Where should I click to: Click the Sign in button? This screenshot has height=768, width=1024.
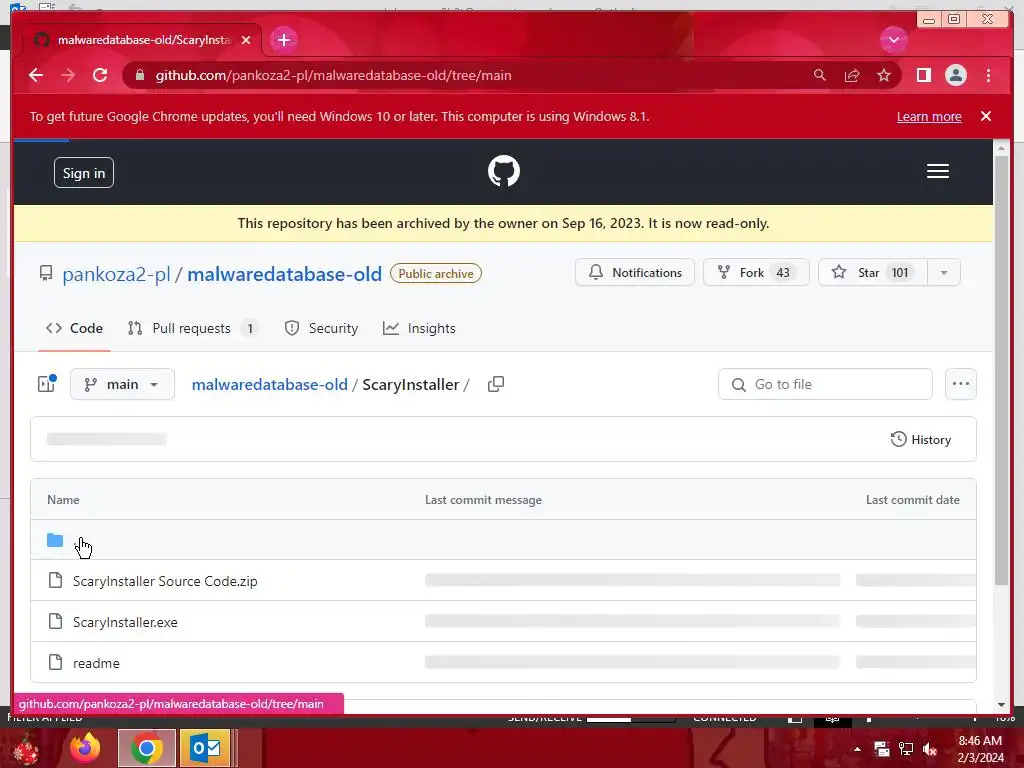(84, 172)
